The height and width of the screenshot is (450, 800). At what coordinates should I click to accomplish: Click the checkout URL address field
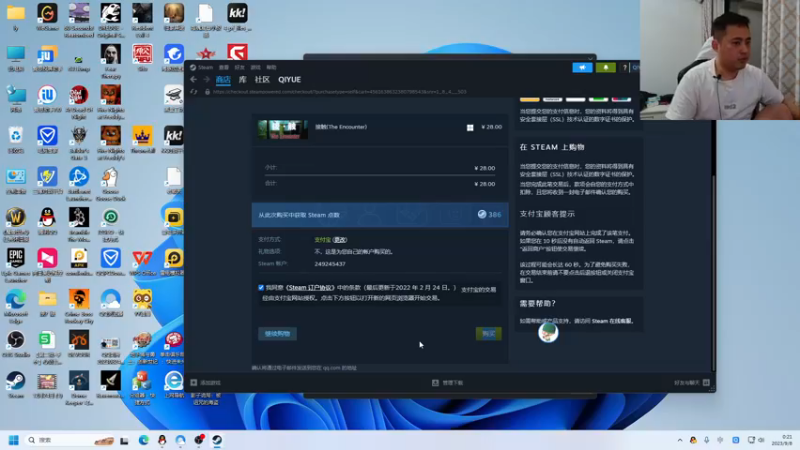coord(339,92)
